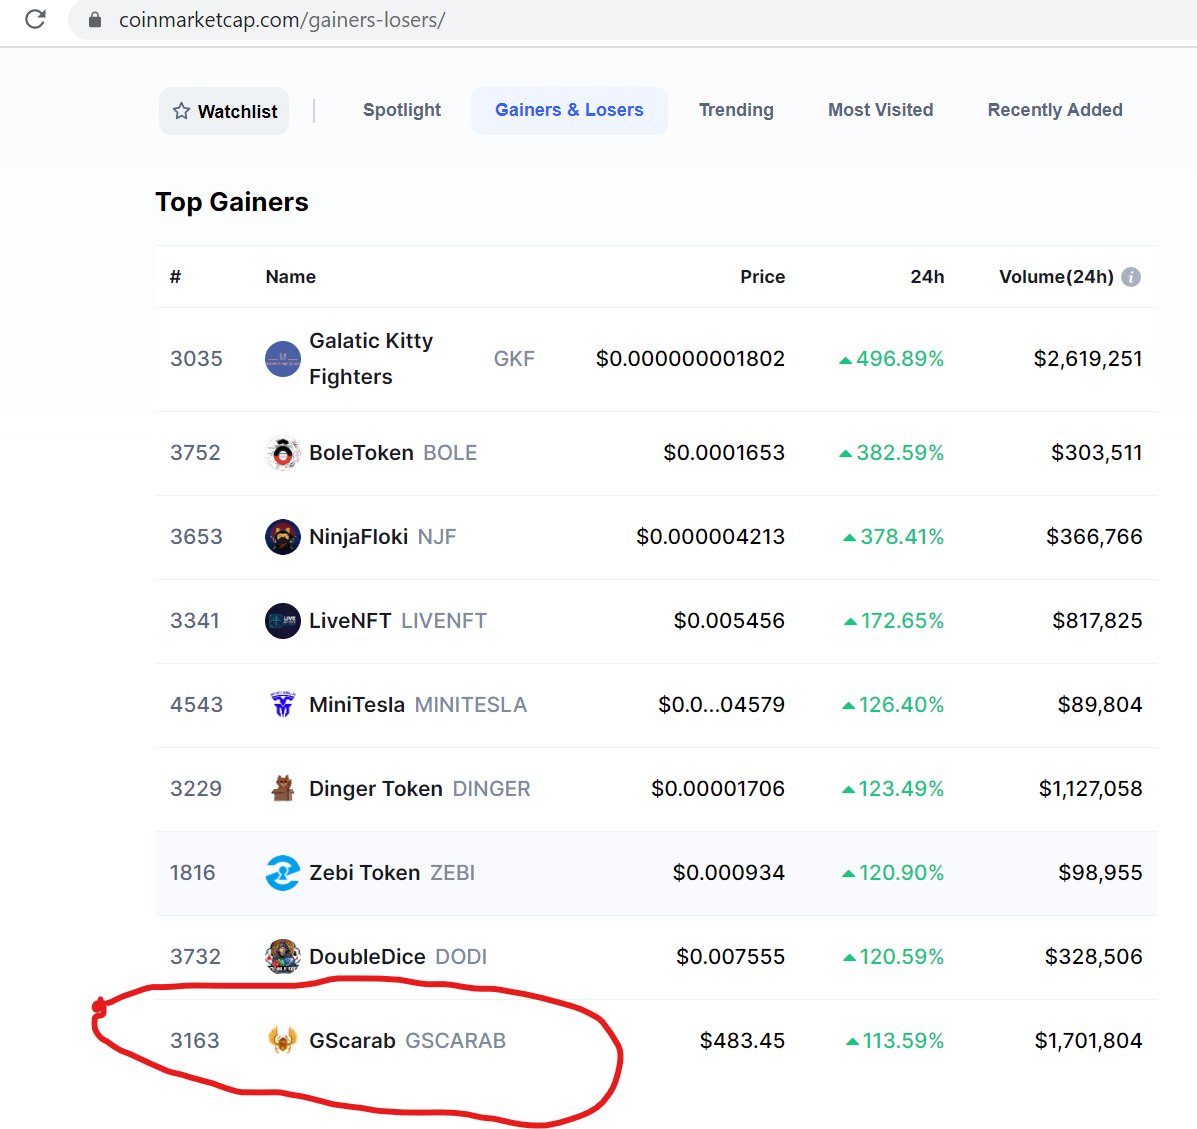Viewport: 1197px width, 1129px height.
Task: Open the MiniTesla coin link
Action: (357, 705)
